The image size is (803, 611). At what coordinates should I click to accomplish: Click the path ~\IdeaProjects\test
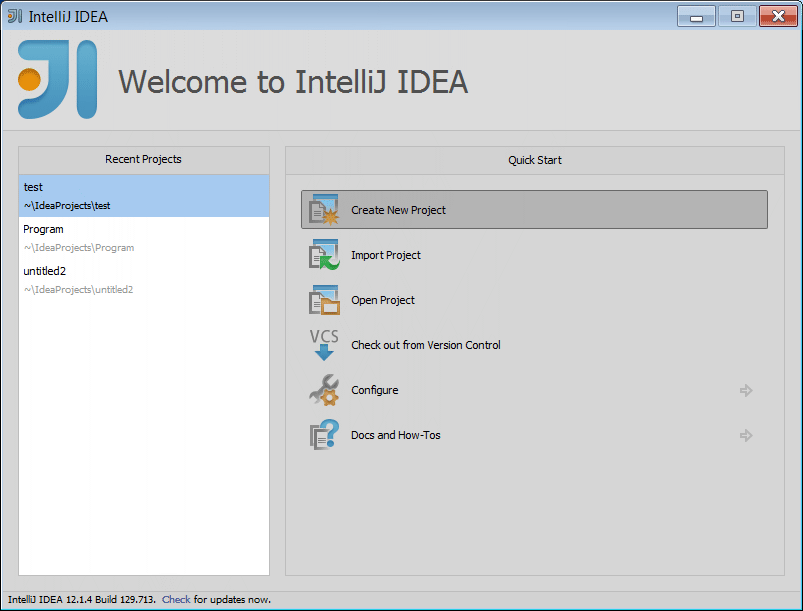67,206
